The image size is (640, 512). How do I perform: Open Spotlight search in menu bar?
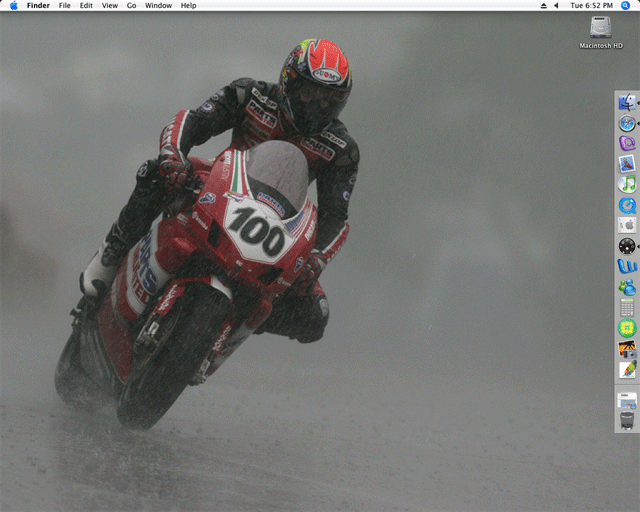coord(625,5)
